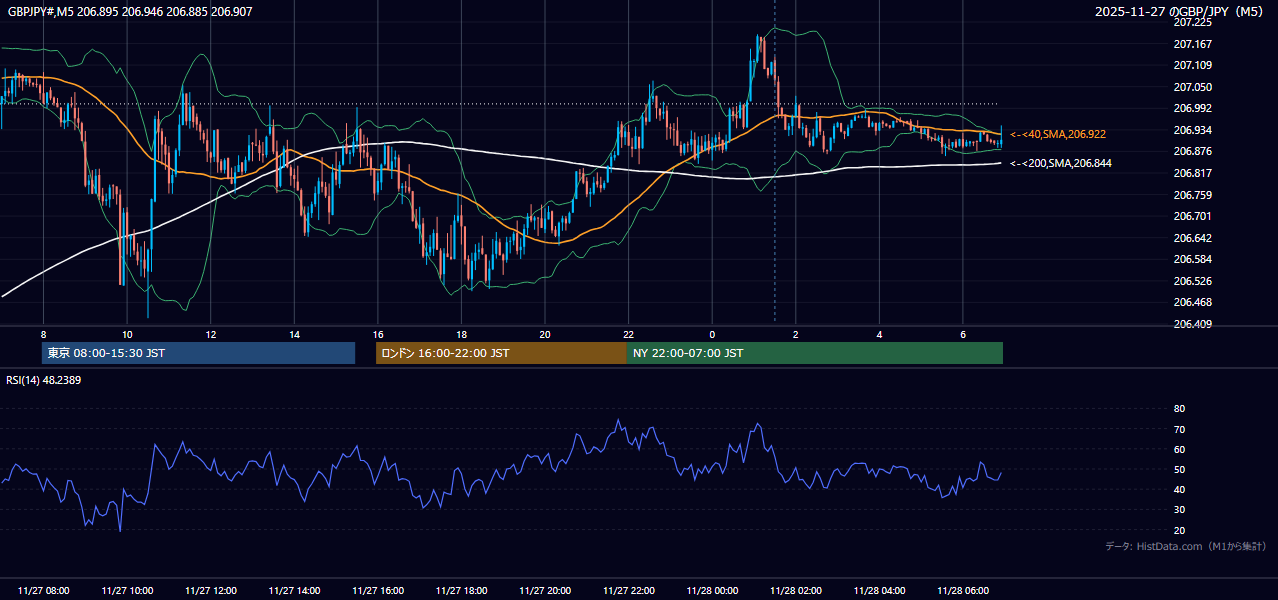Click price level 206.876 on axis
The height and width of the screenshot is (600, 1278).
[x=1192, y=151]
